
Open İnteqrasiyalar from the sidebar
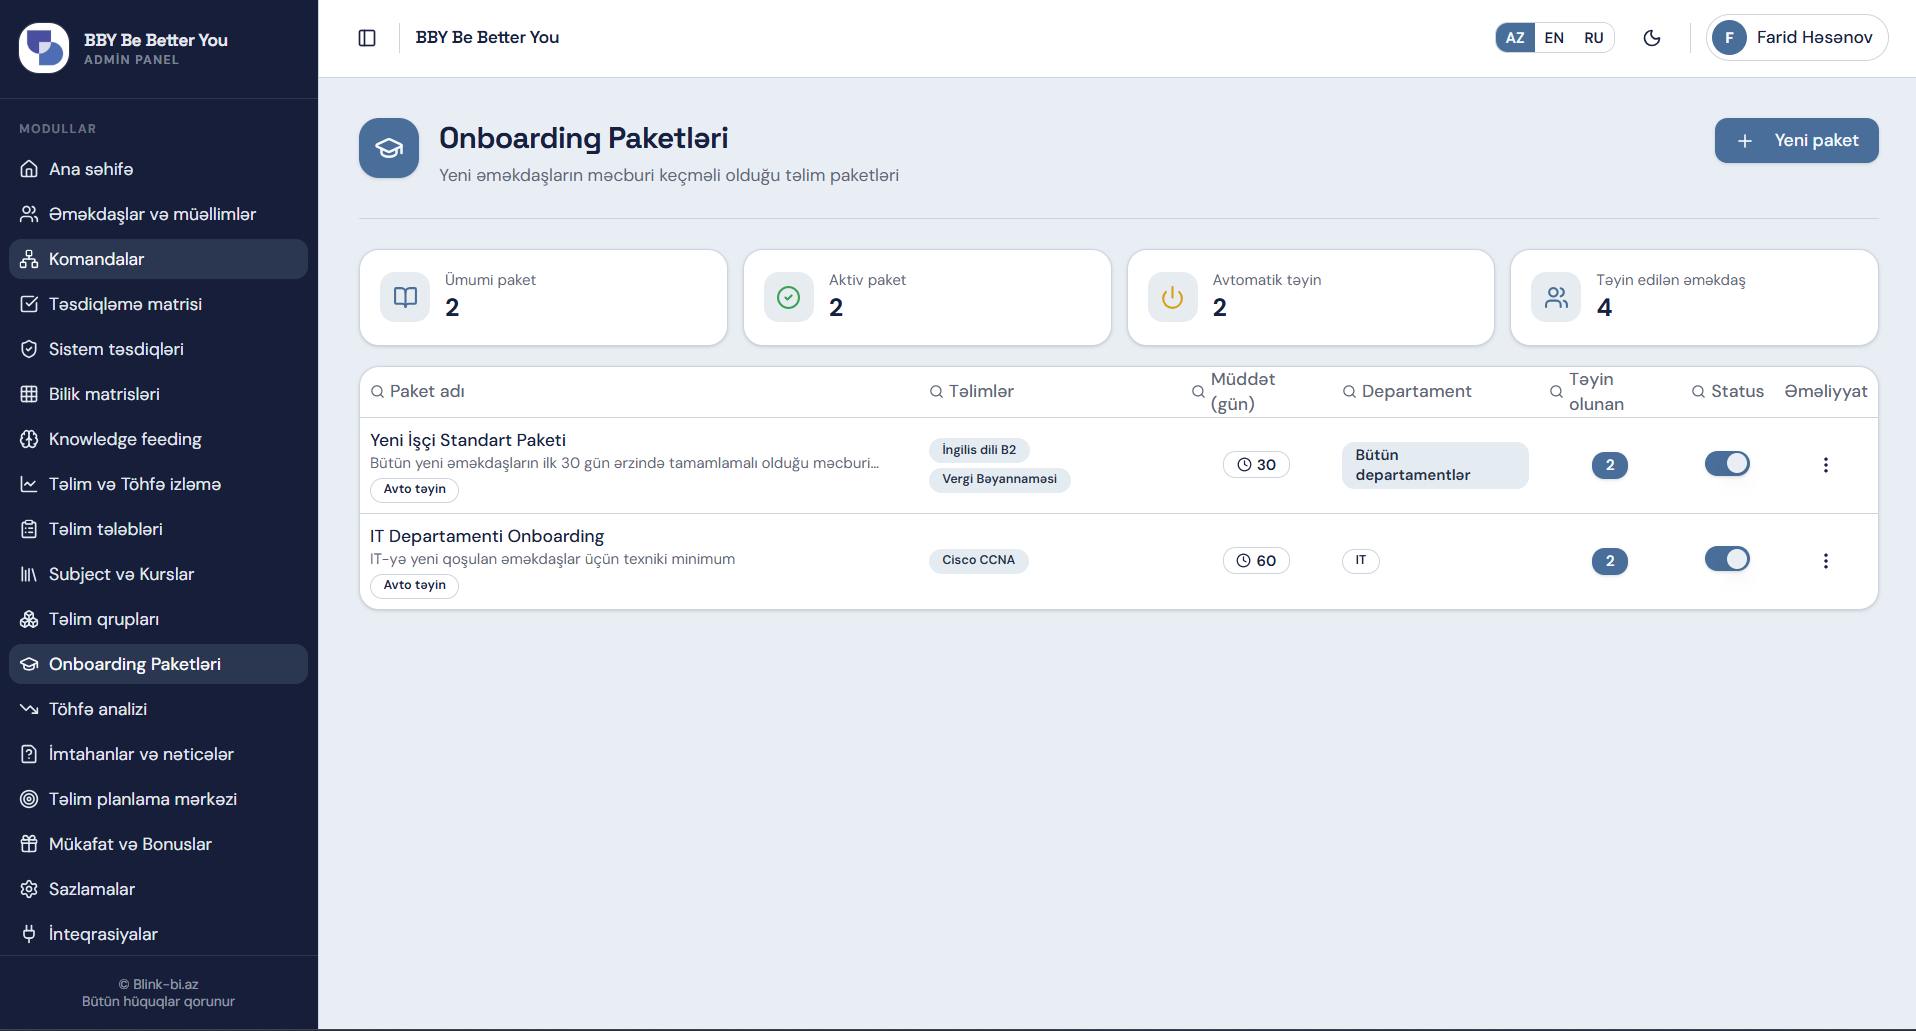159,934
